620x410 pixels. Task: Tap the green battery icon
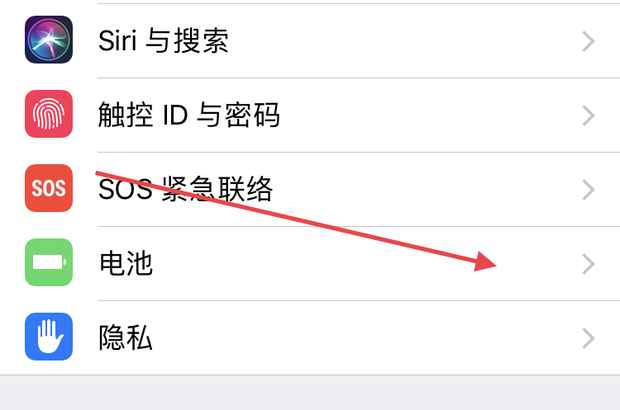pos(49,263)
